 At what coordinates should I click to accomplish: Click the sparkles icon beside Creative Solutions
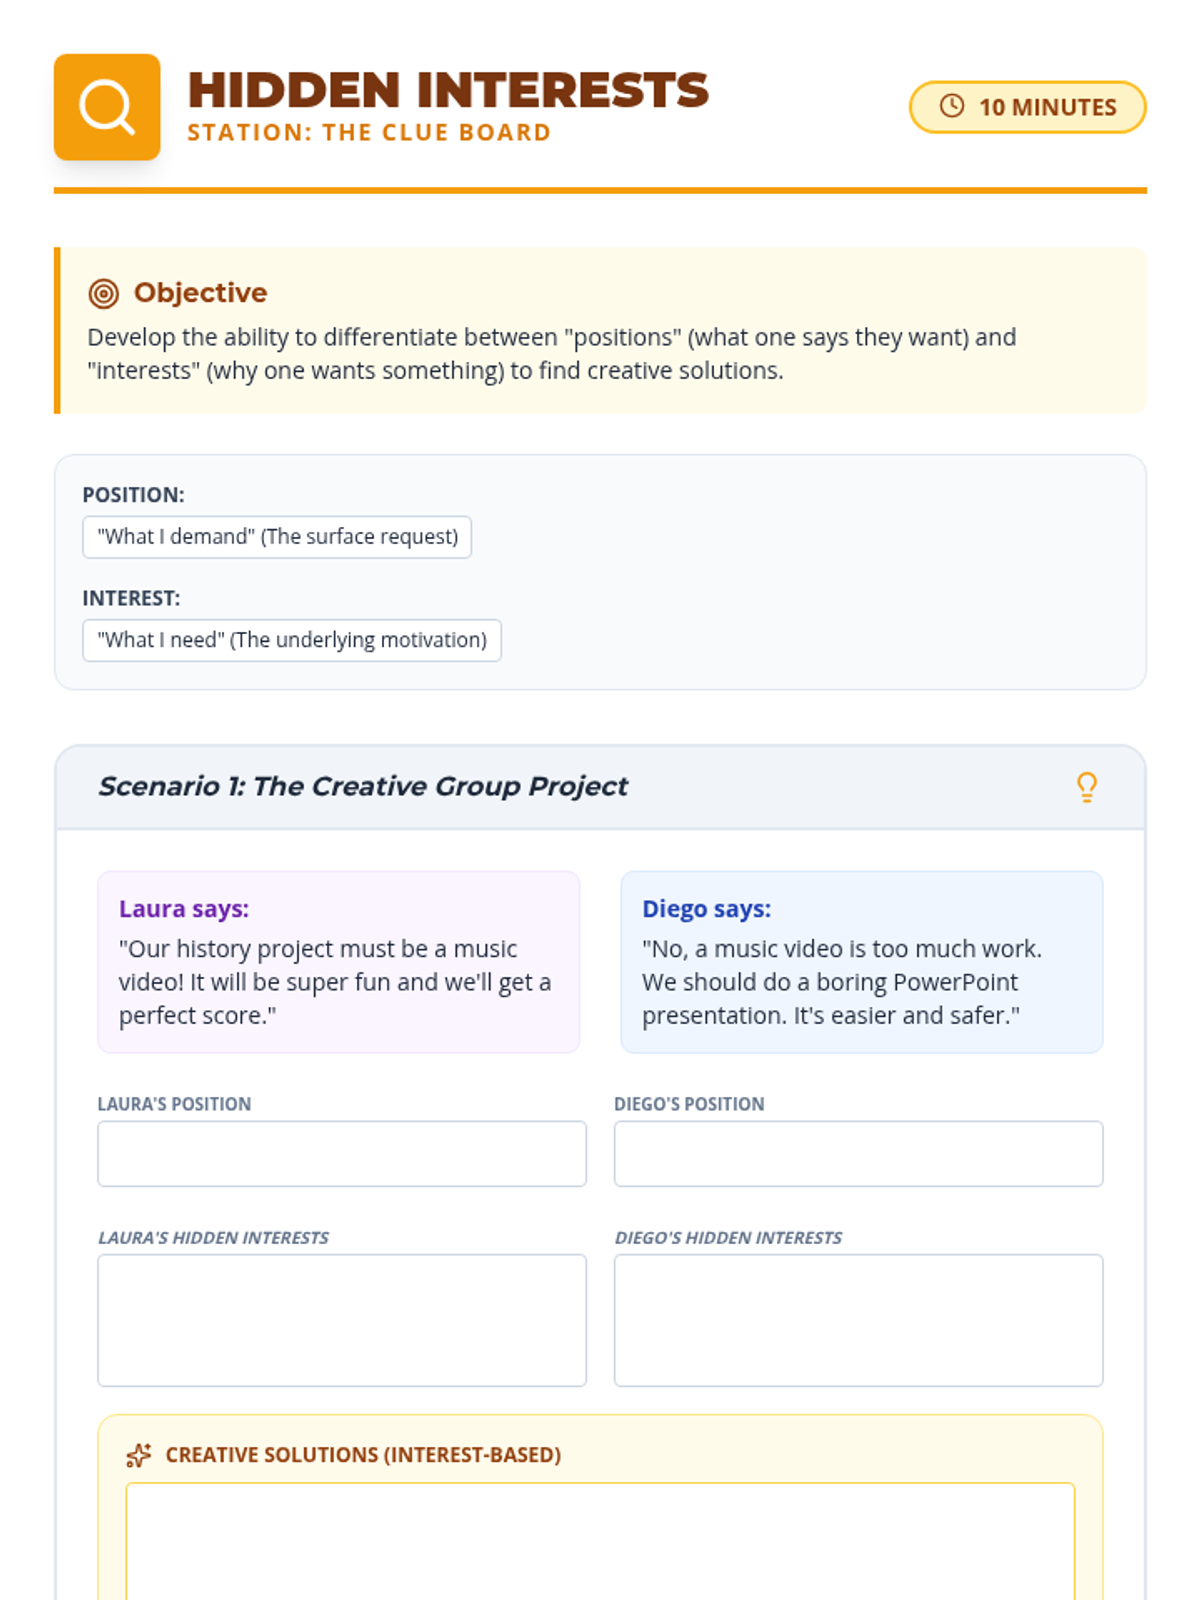[x=139, y=1455]
